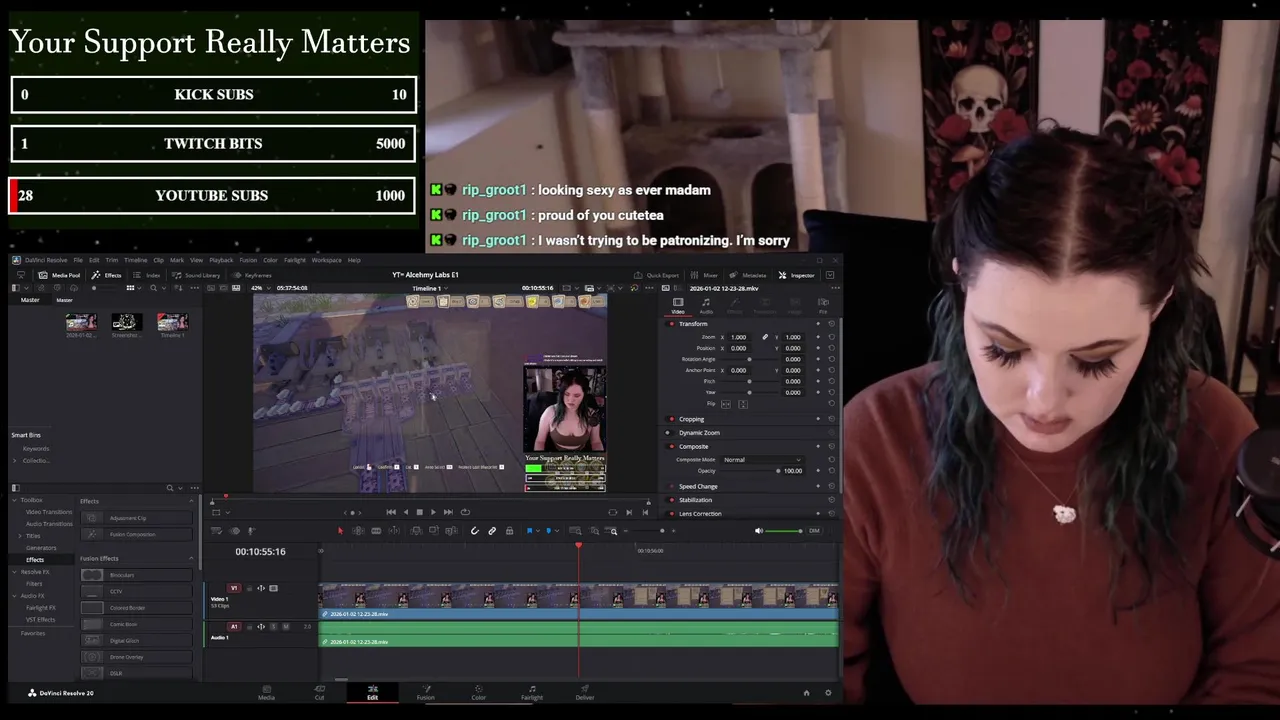Switch to the Color page
Viewport: 1280px width, 720px height.
pos(478,692)
